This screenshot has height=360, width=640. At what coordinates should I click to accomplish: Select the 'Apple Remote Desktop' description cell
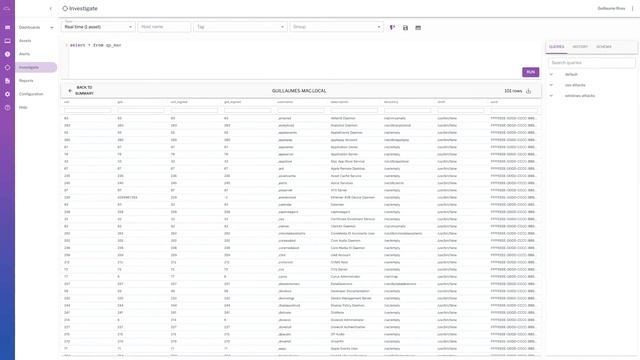point(348,169)
